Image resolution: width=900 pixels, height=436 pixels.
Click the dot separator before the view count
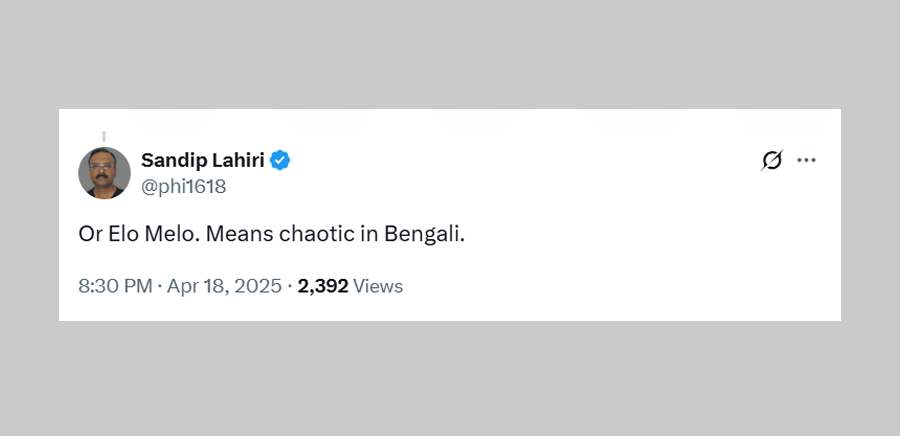[289, 286]
